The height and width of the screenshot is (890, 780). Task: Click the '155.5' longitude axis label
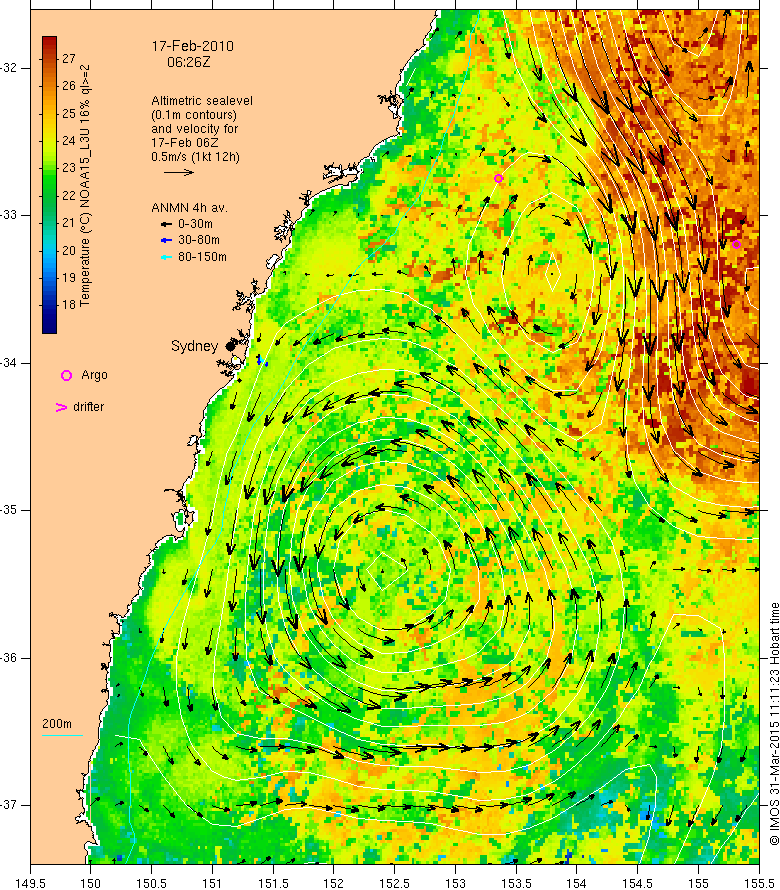tap(759, 883)
